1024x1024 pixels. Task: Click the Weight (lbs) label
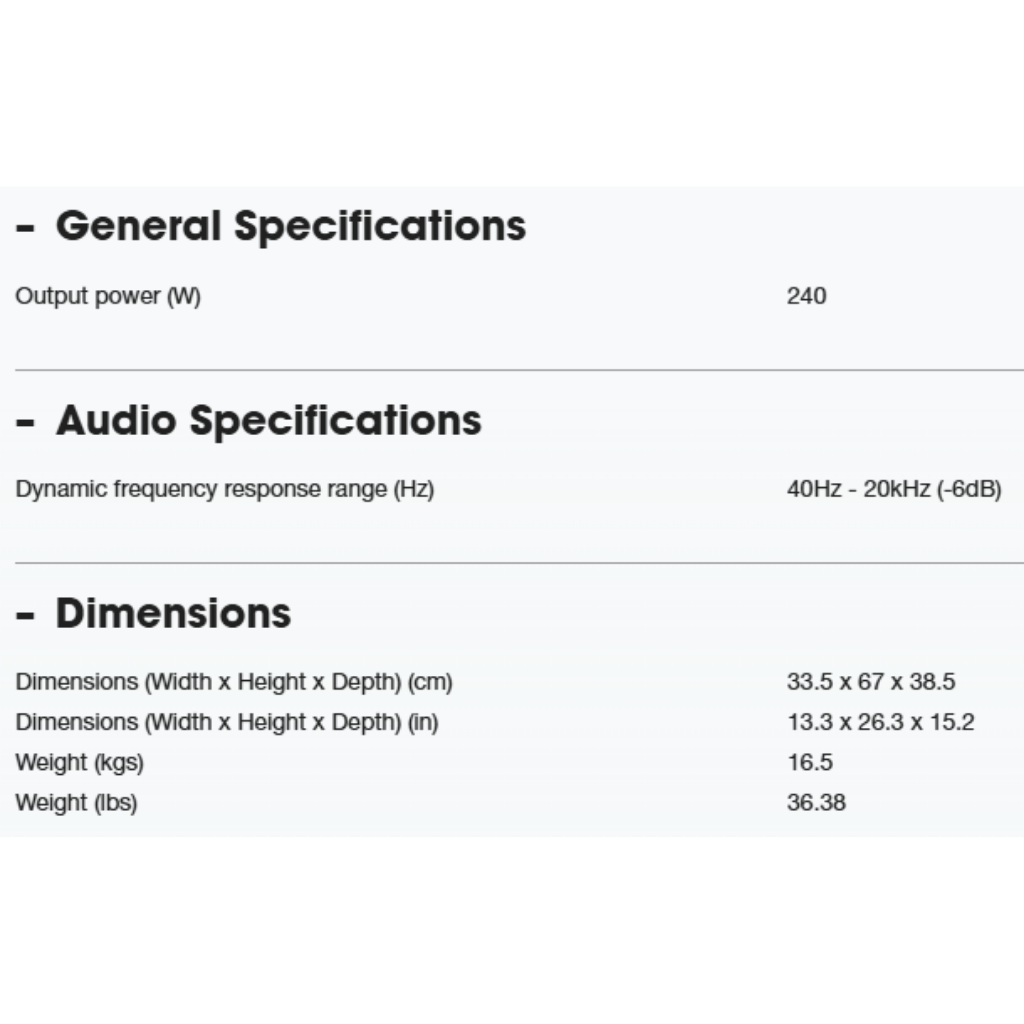(x=76, y=803)
